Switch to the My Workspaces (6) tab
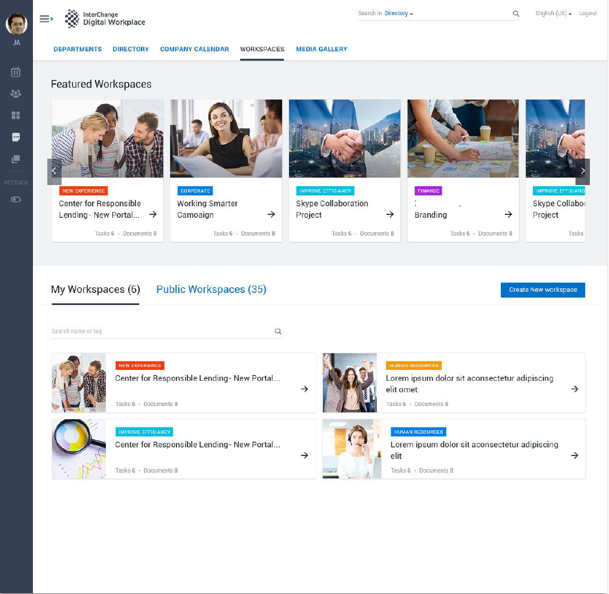 pyautogui.click(x=96, y=289)
